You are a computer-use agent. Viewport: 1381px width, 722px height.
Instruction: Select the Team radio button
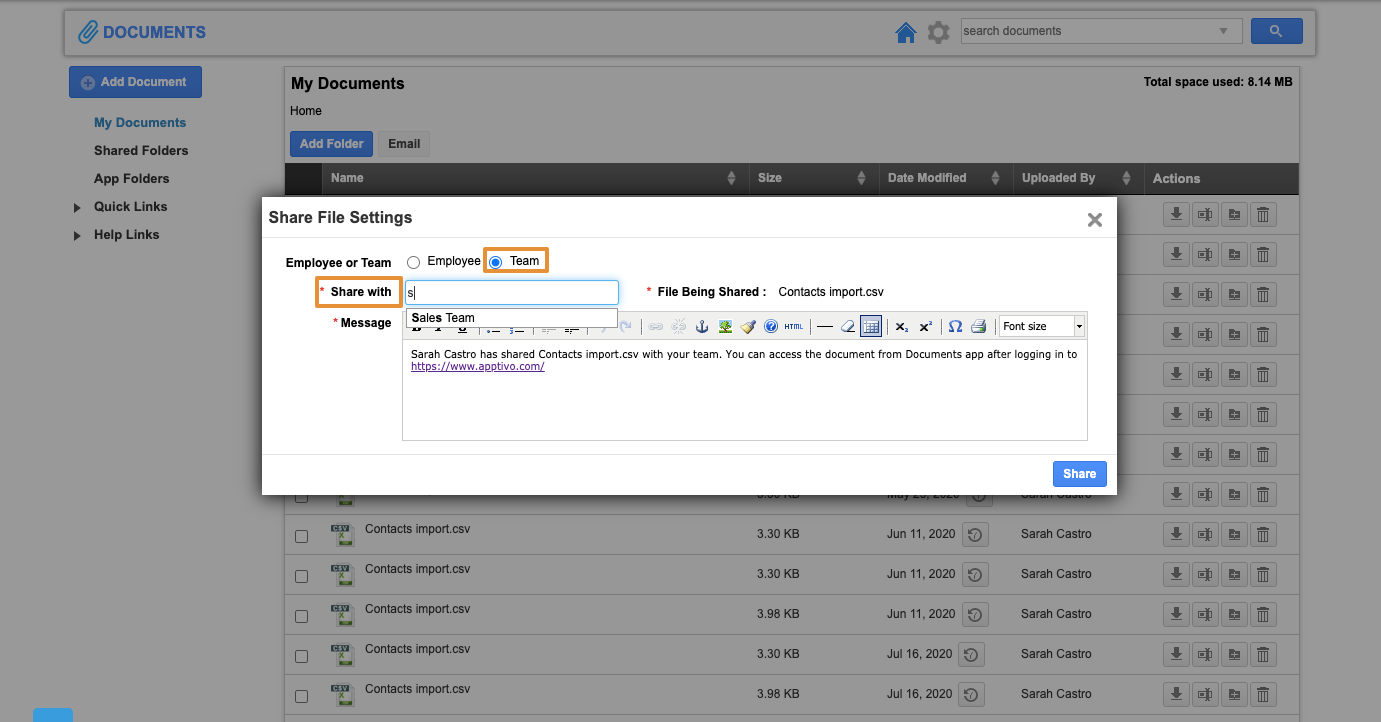pyautogui.click(x=496, y=262)
